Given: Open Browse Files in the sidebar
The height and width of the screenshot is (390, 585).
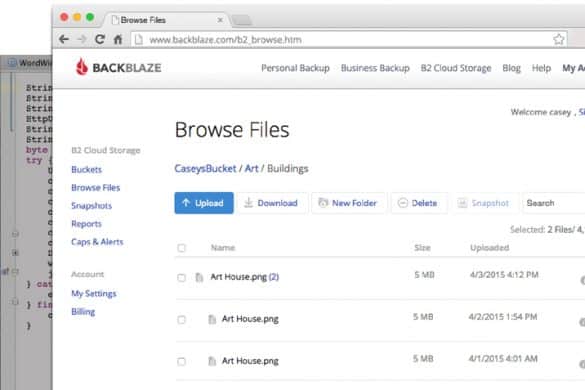Looking at the screenshot, I should (x=96, y=187).
